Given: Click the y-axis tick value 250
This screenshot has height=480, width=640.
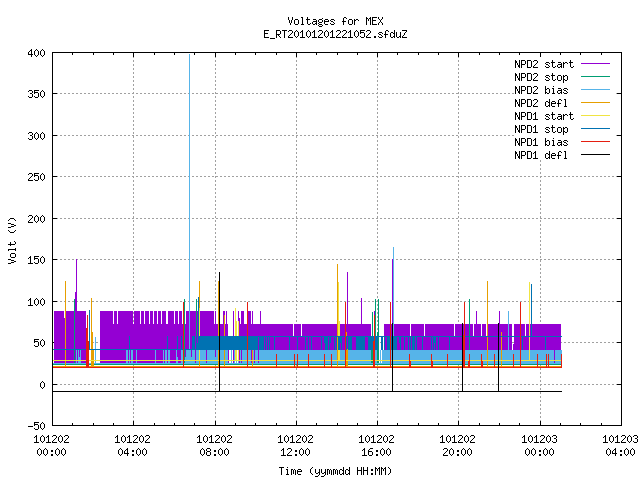Looking at the screenshot, I should pos(36,177).
